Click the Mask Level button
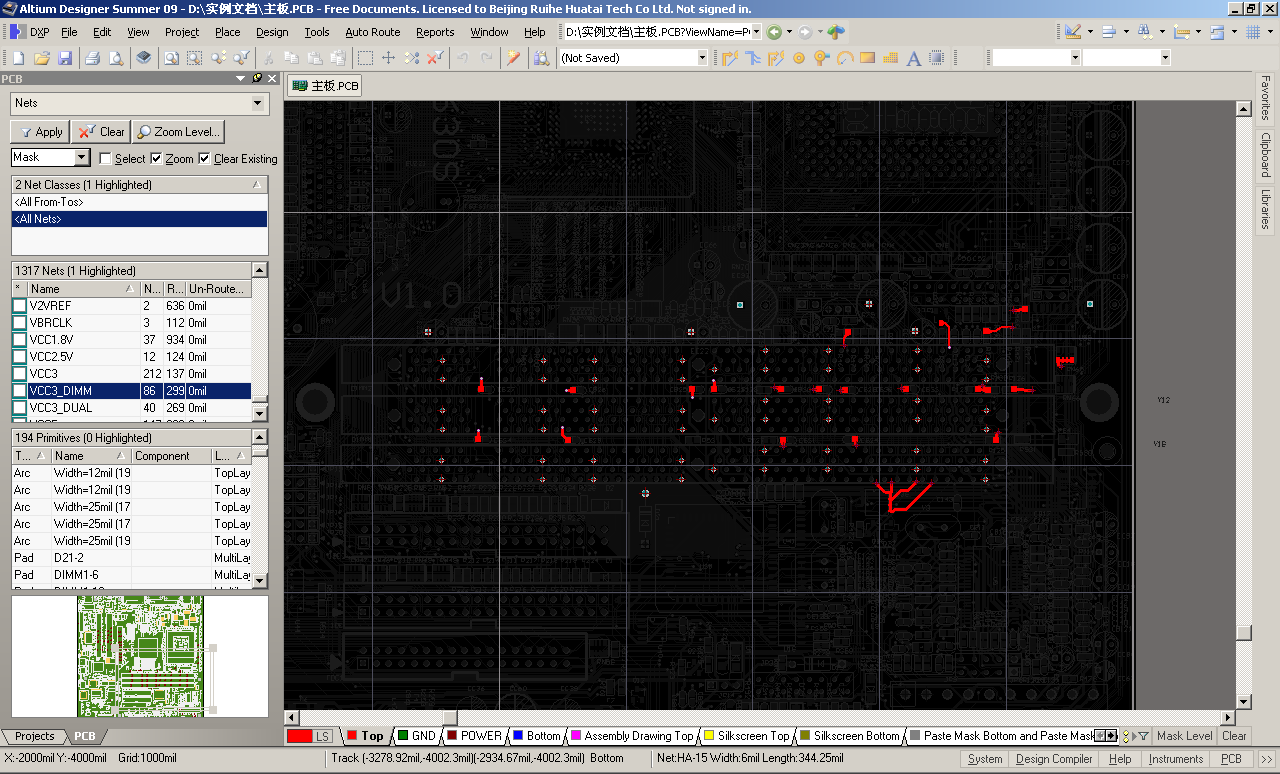Viewport: 1280px width, 774px height. click(1184, 736)
